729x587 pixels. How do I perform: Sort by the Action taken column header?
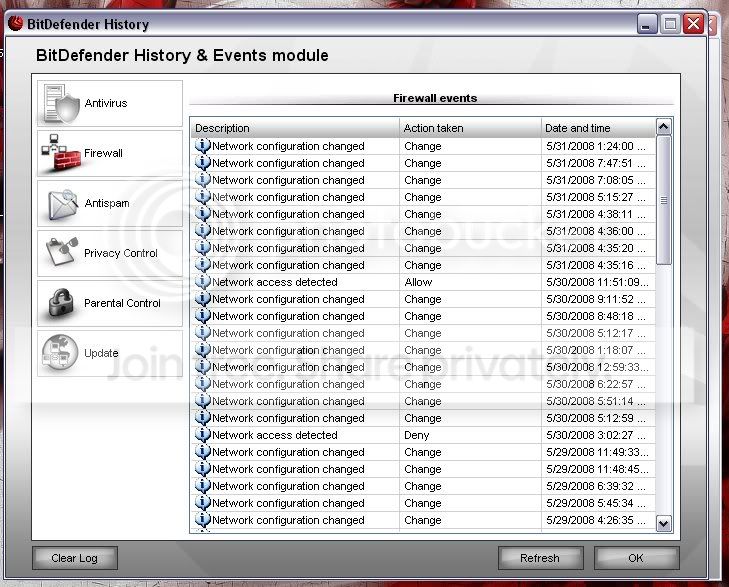pyautogui.click(x=470, y=128)
